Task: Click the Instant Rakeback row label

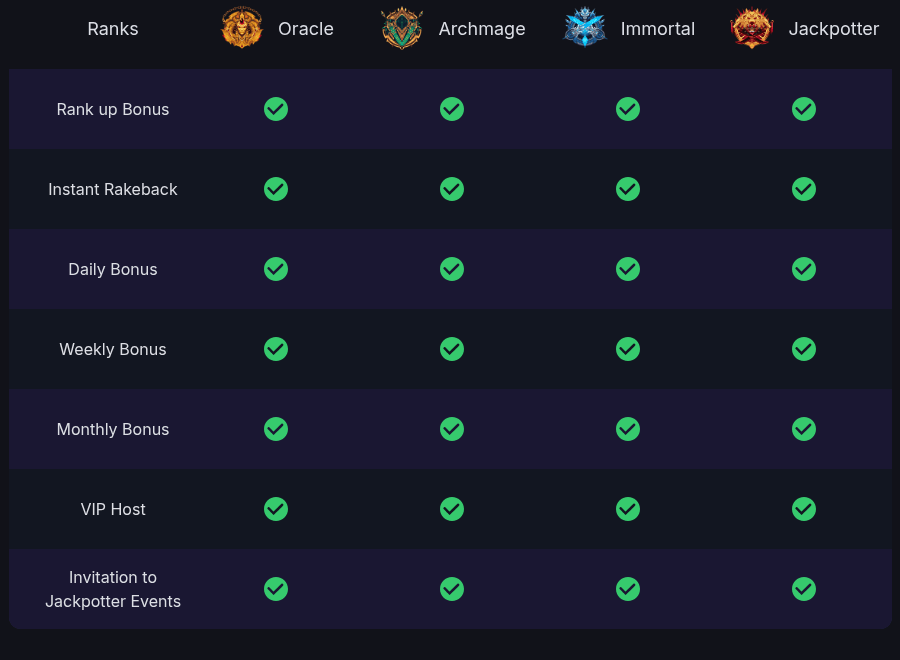Action: [113, 189]
